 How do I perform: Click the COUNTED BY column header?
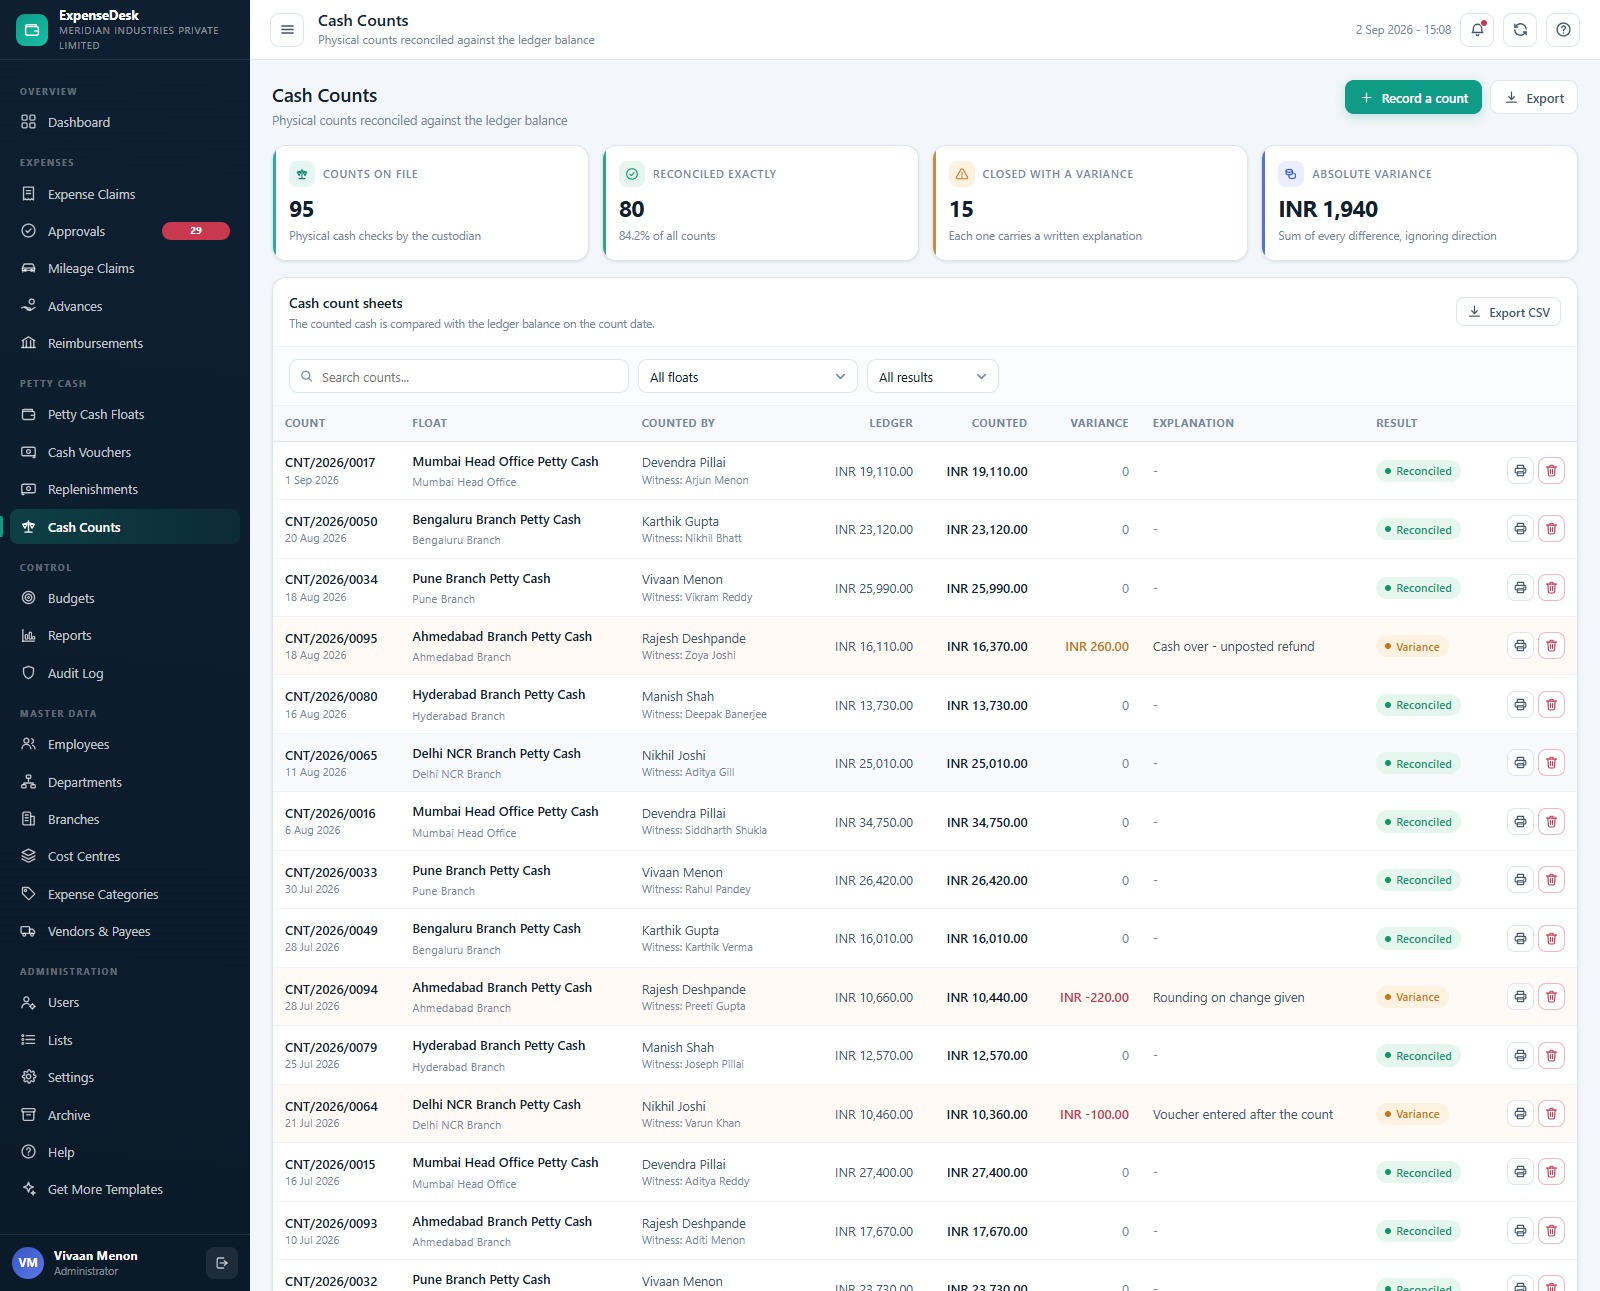pos(678,423)
